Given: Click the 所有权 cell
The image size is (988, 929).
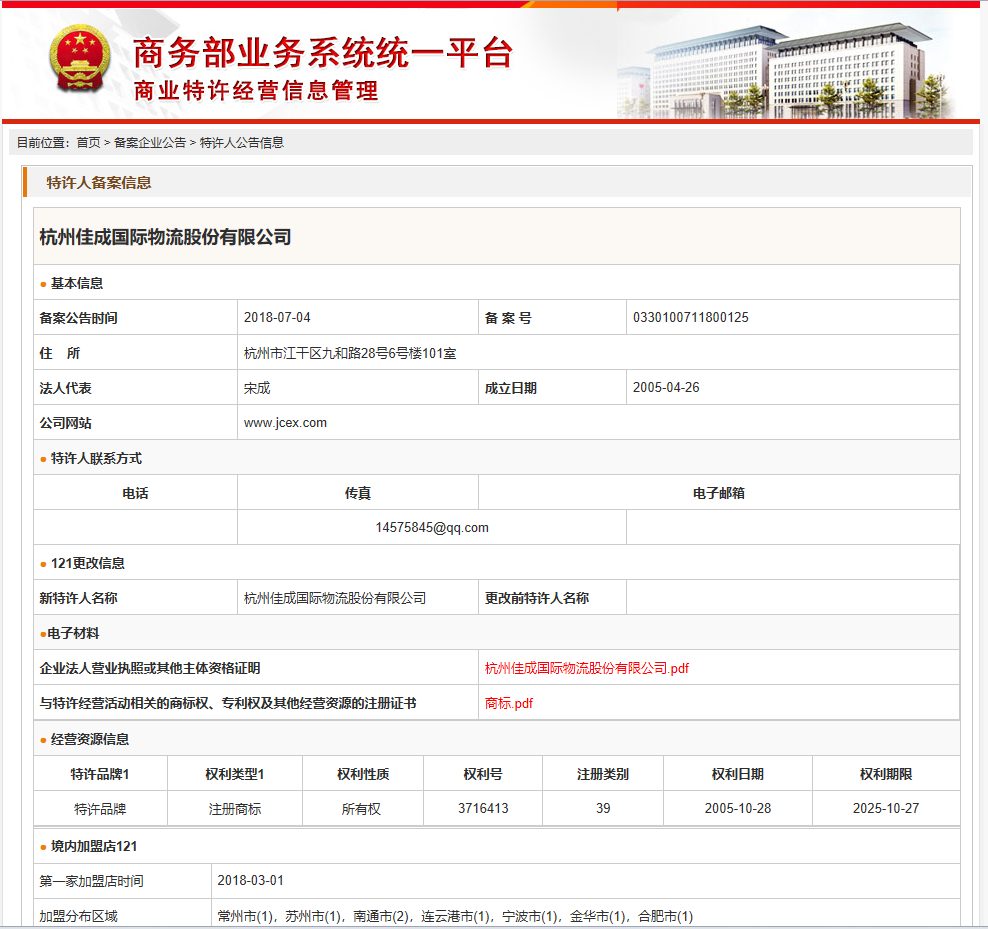Looking at the screenshot, I should pos(361,809).
